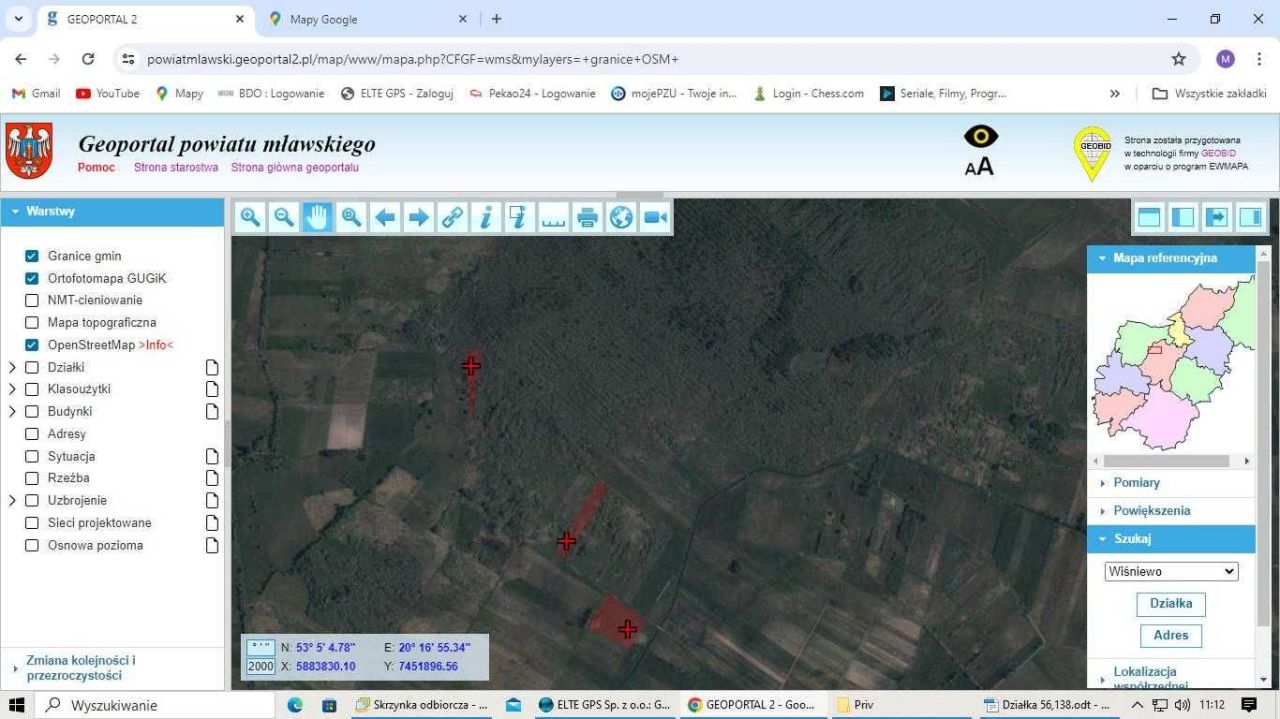Select the hand pan tool
The image size is (1280, 719).
[x=317, y=217]
